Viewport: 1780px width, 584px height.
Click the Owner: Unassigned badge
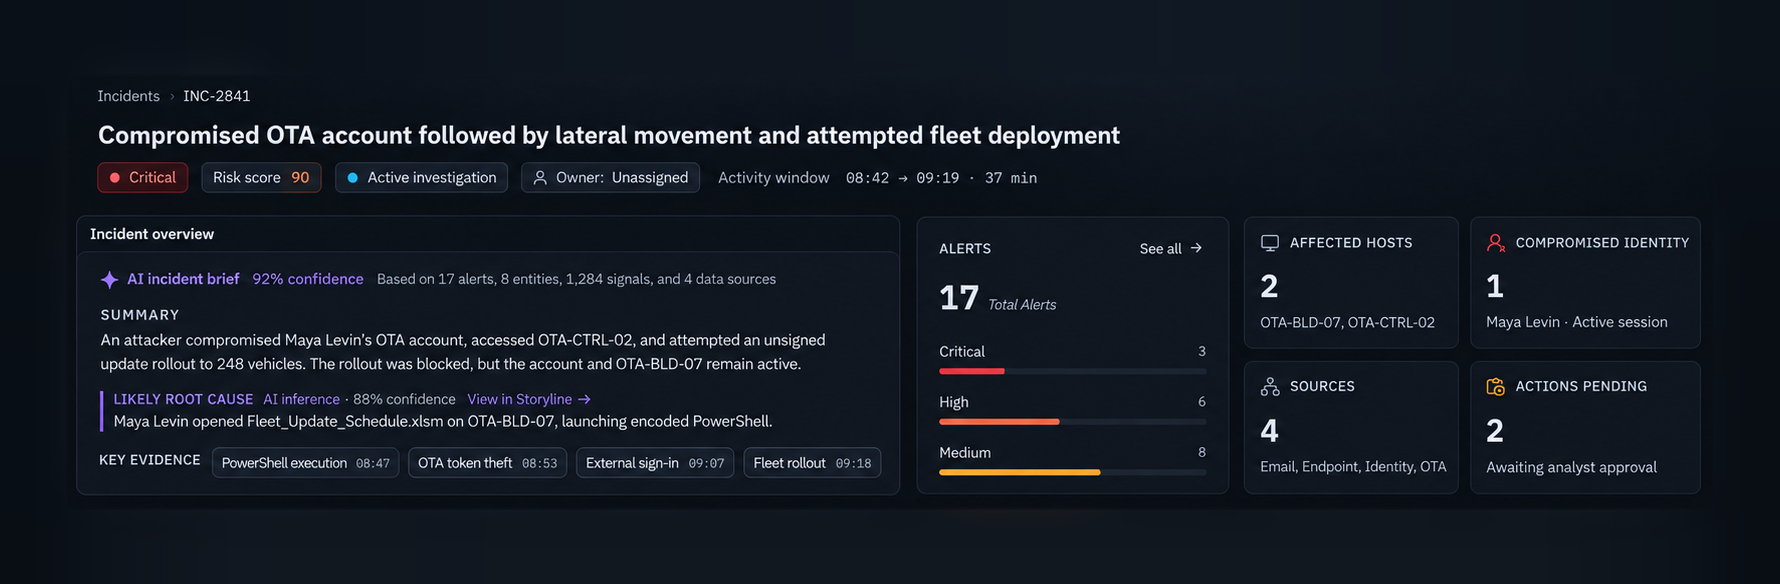tap(610, 178)
